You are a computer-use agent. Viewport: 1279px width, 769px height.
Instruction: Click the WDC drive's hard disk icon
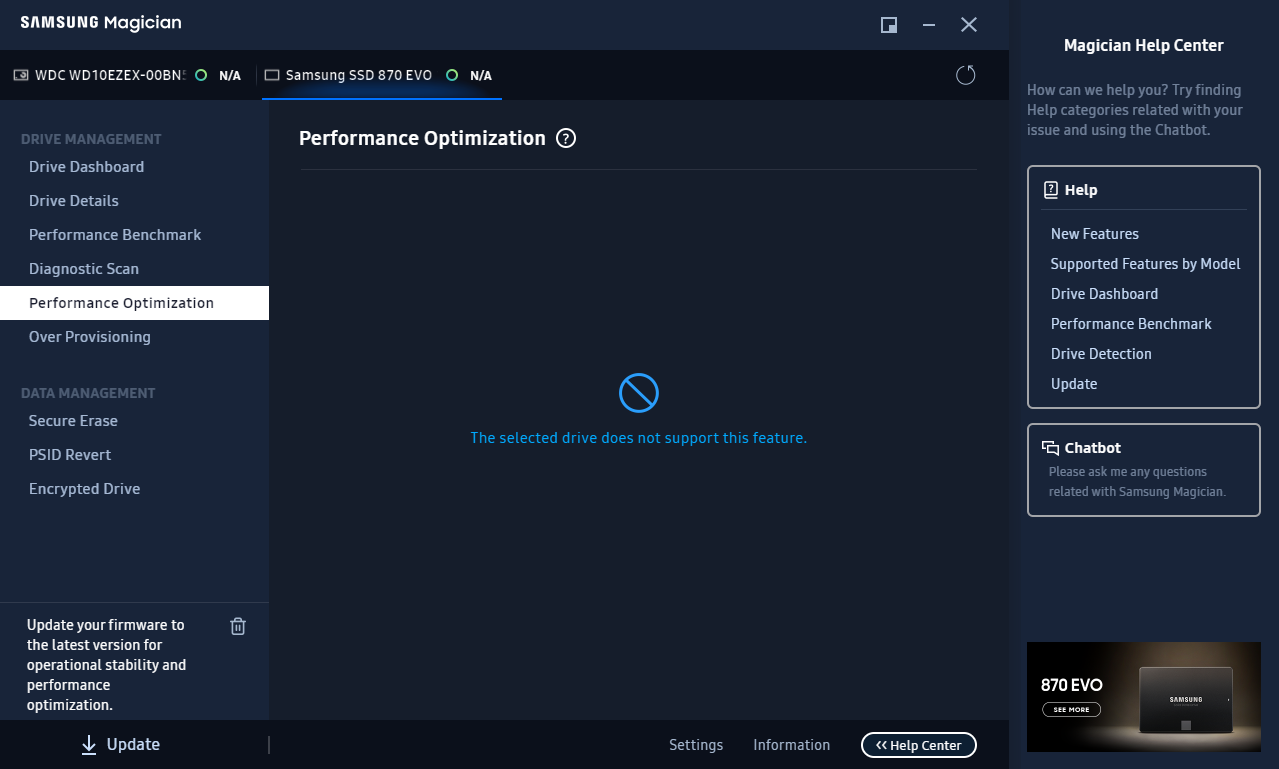21,75
